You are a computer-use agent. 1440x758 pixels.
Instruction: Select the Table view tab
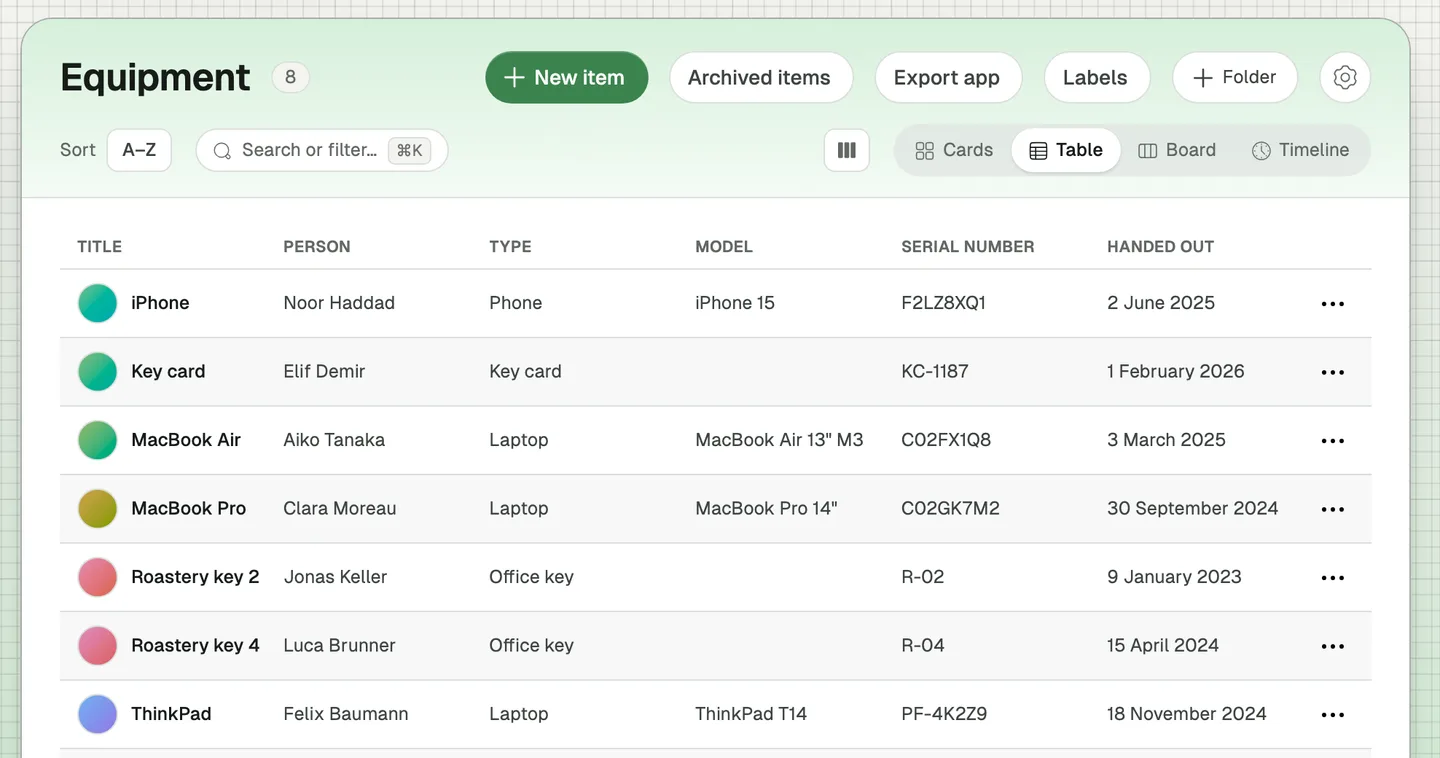(1066, 150)
